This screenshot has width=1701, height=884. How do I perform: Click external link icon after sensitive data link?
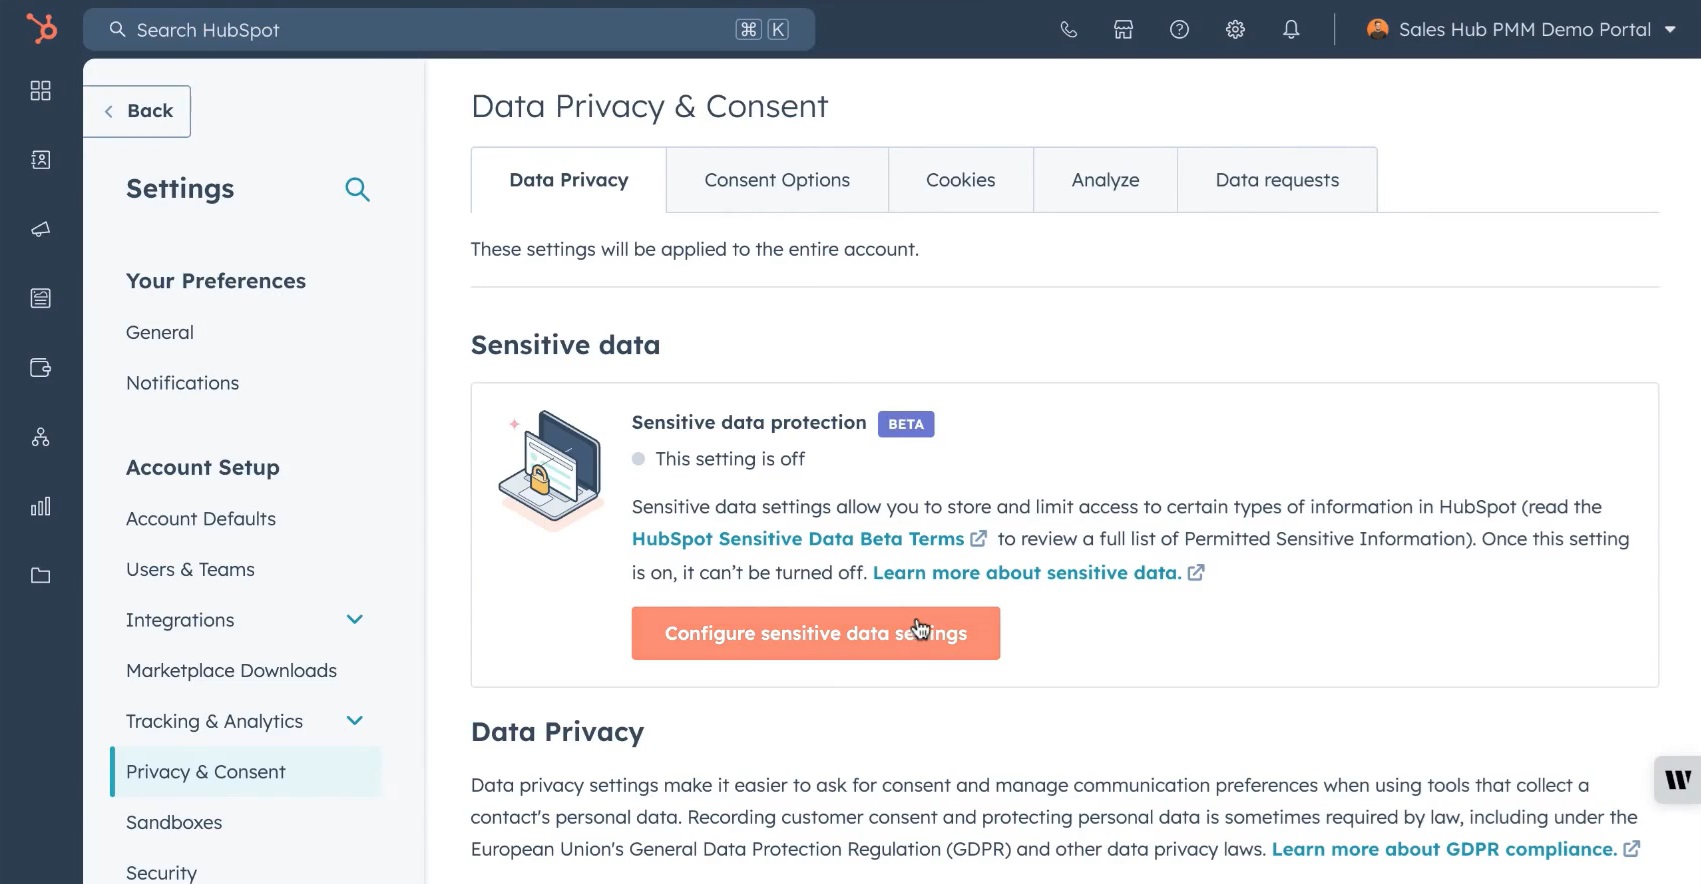[1195, 573]
